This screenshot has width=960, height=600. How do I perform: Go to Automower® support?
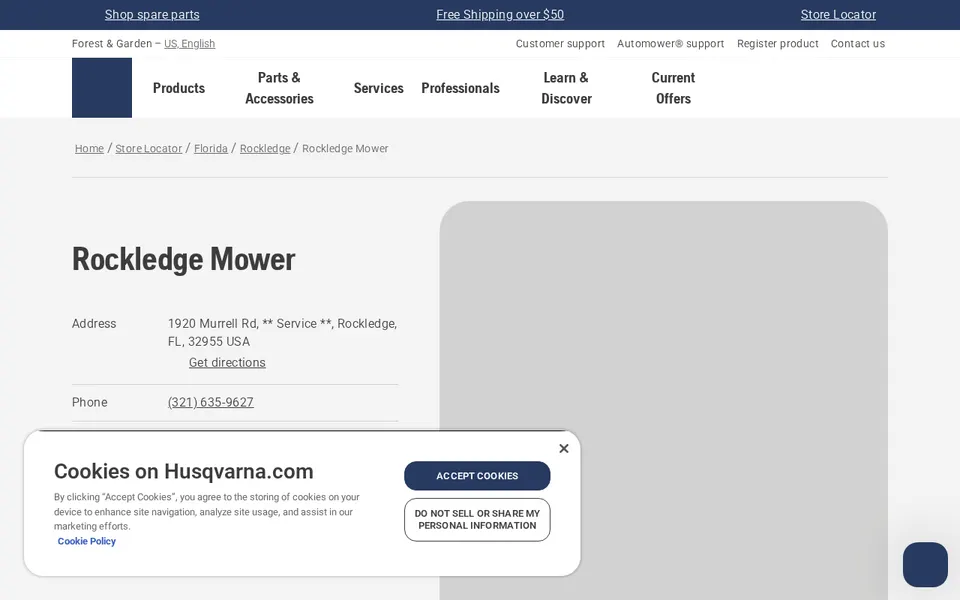click(670, 43)
